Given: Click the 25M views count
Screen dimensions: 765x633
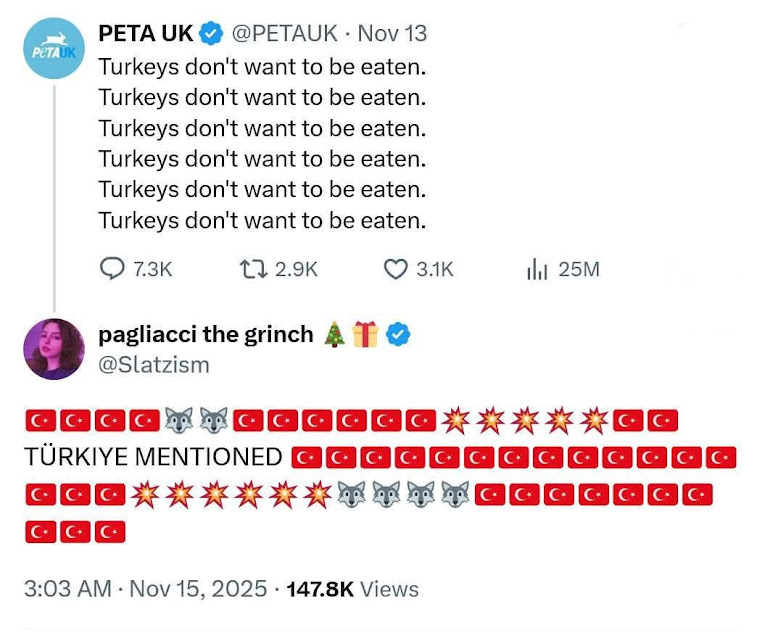Looking at the screenshot, I should [578, 269].
